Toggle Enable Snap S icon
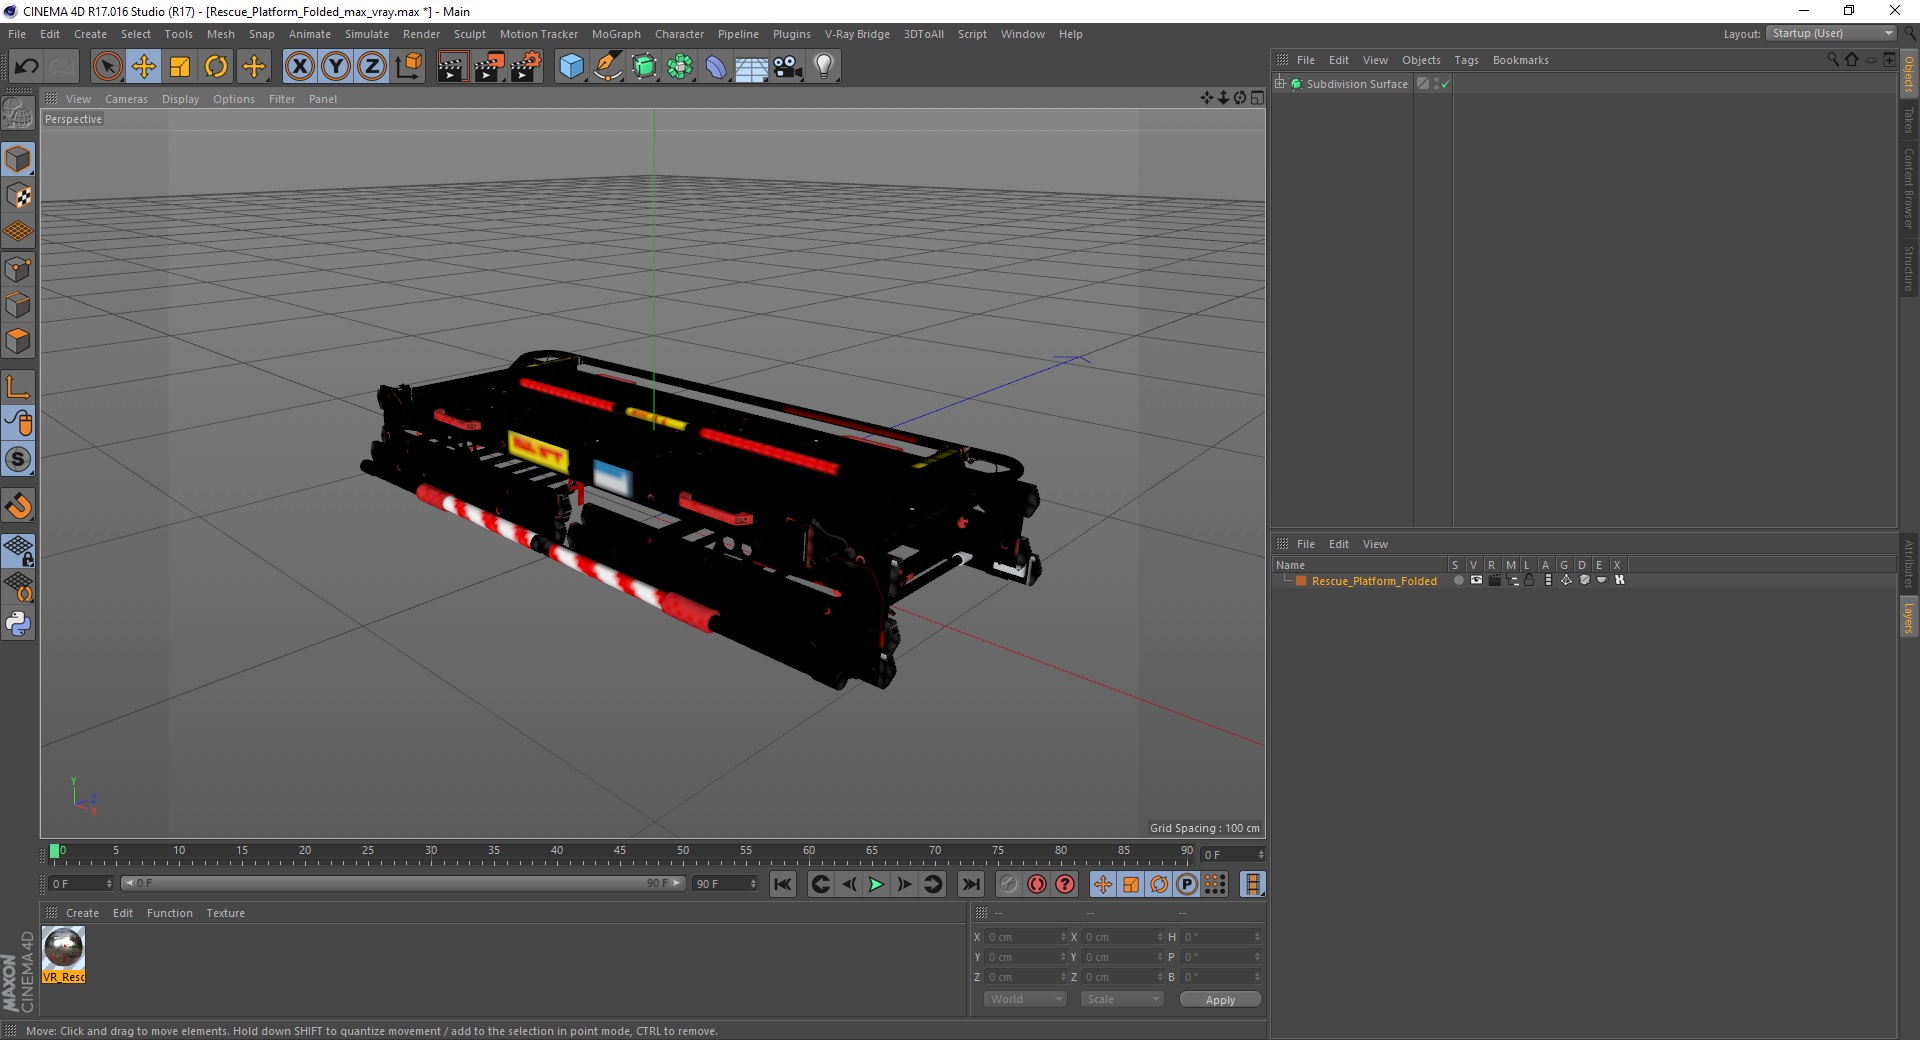 coord(18,459)
